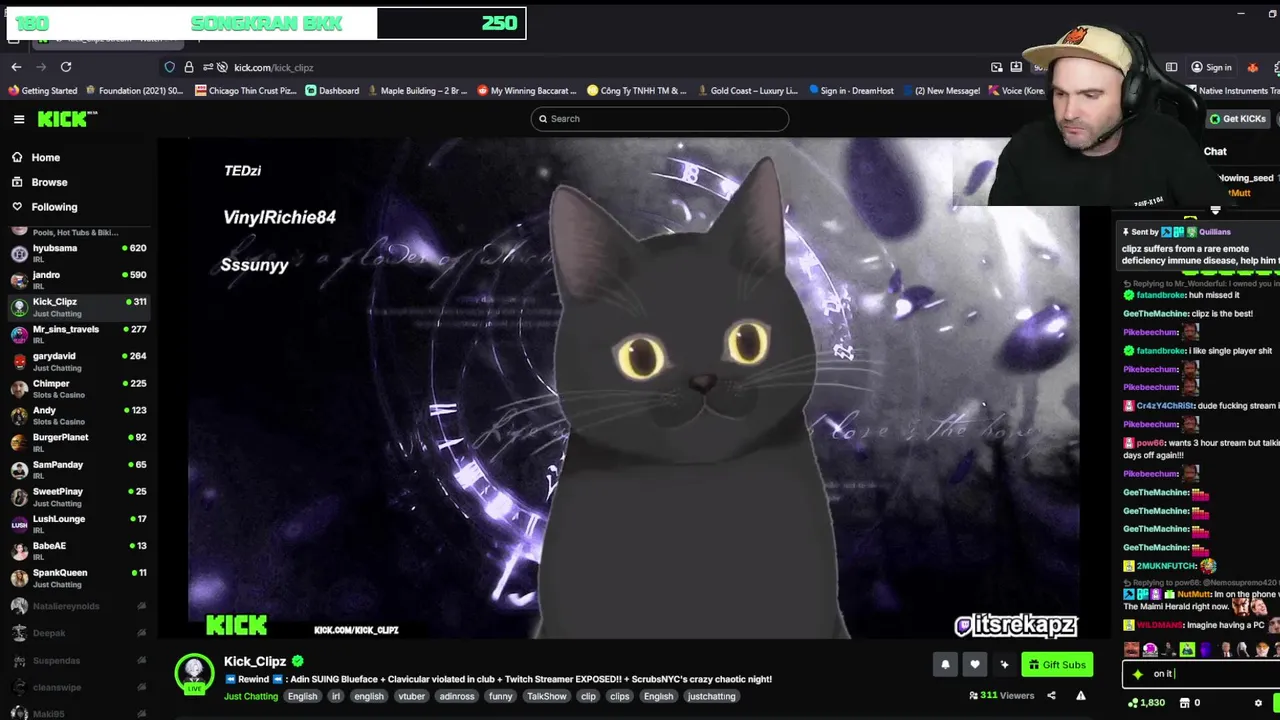Select SpankQueen channel in sidebar
1280x720 pixels.
pyautogui.click(x=80, y=578)
